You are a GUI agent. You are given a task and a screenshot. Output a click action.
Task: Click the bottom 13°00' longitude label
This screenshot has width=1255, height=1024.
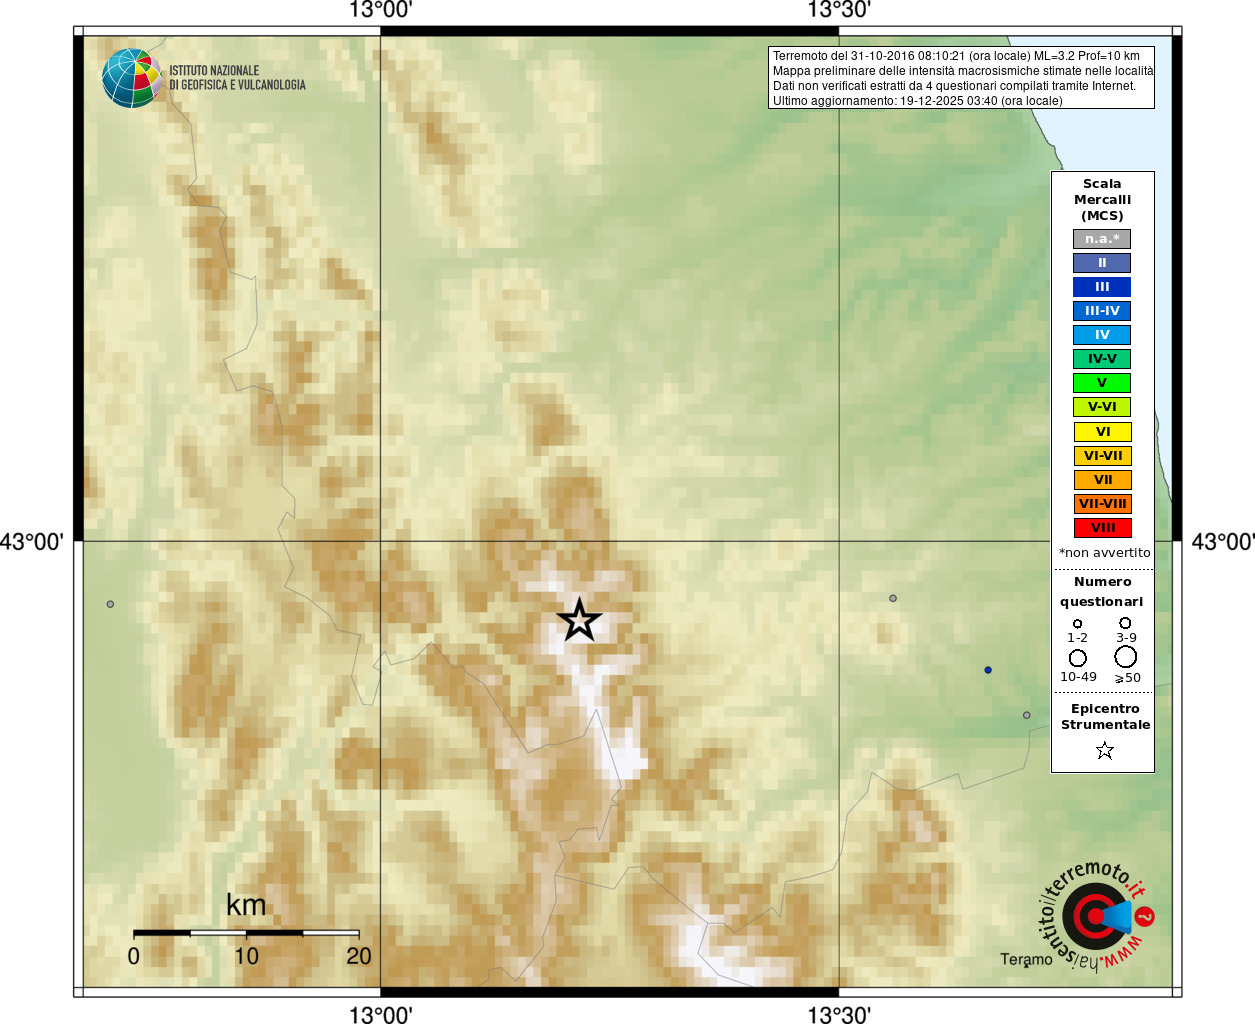coord(380,1015)
